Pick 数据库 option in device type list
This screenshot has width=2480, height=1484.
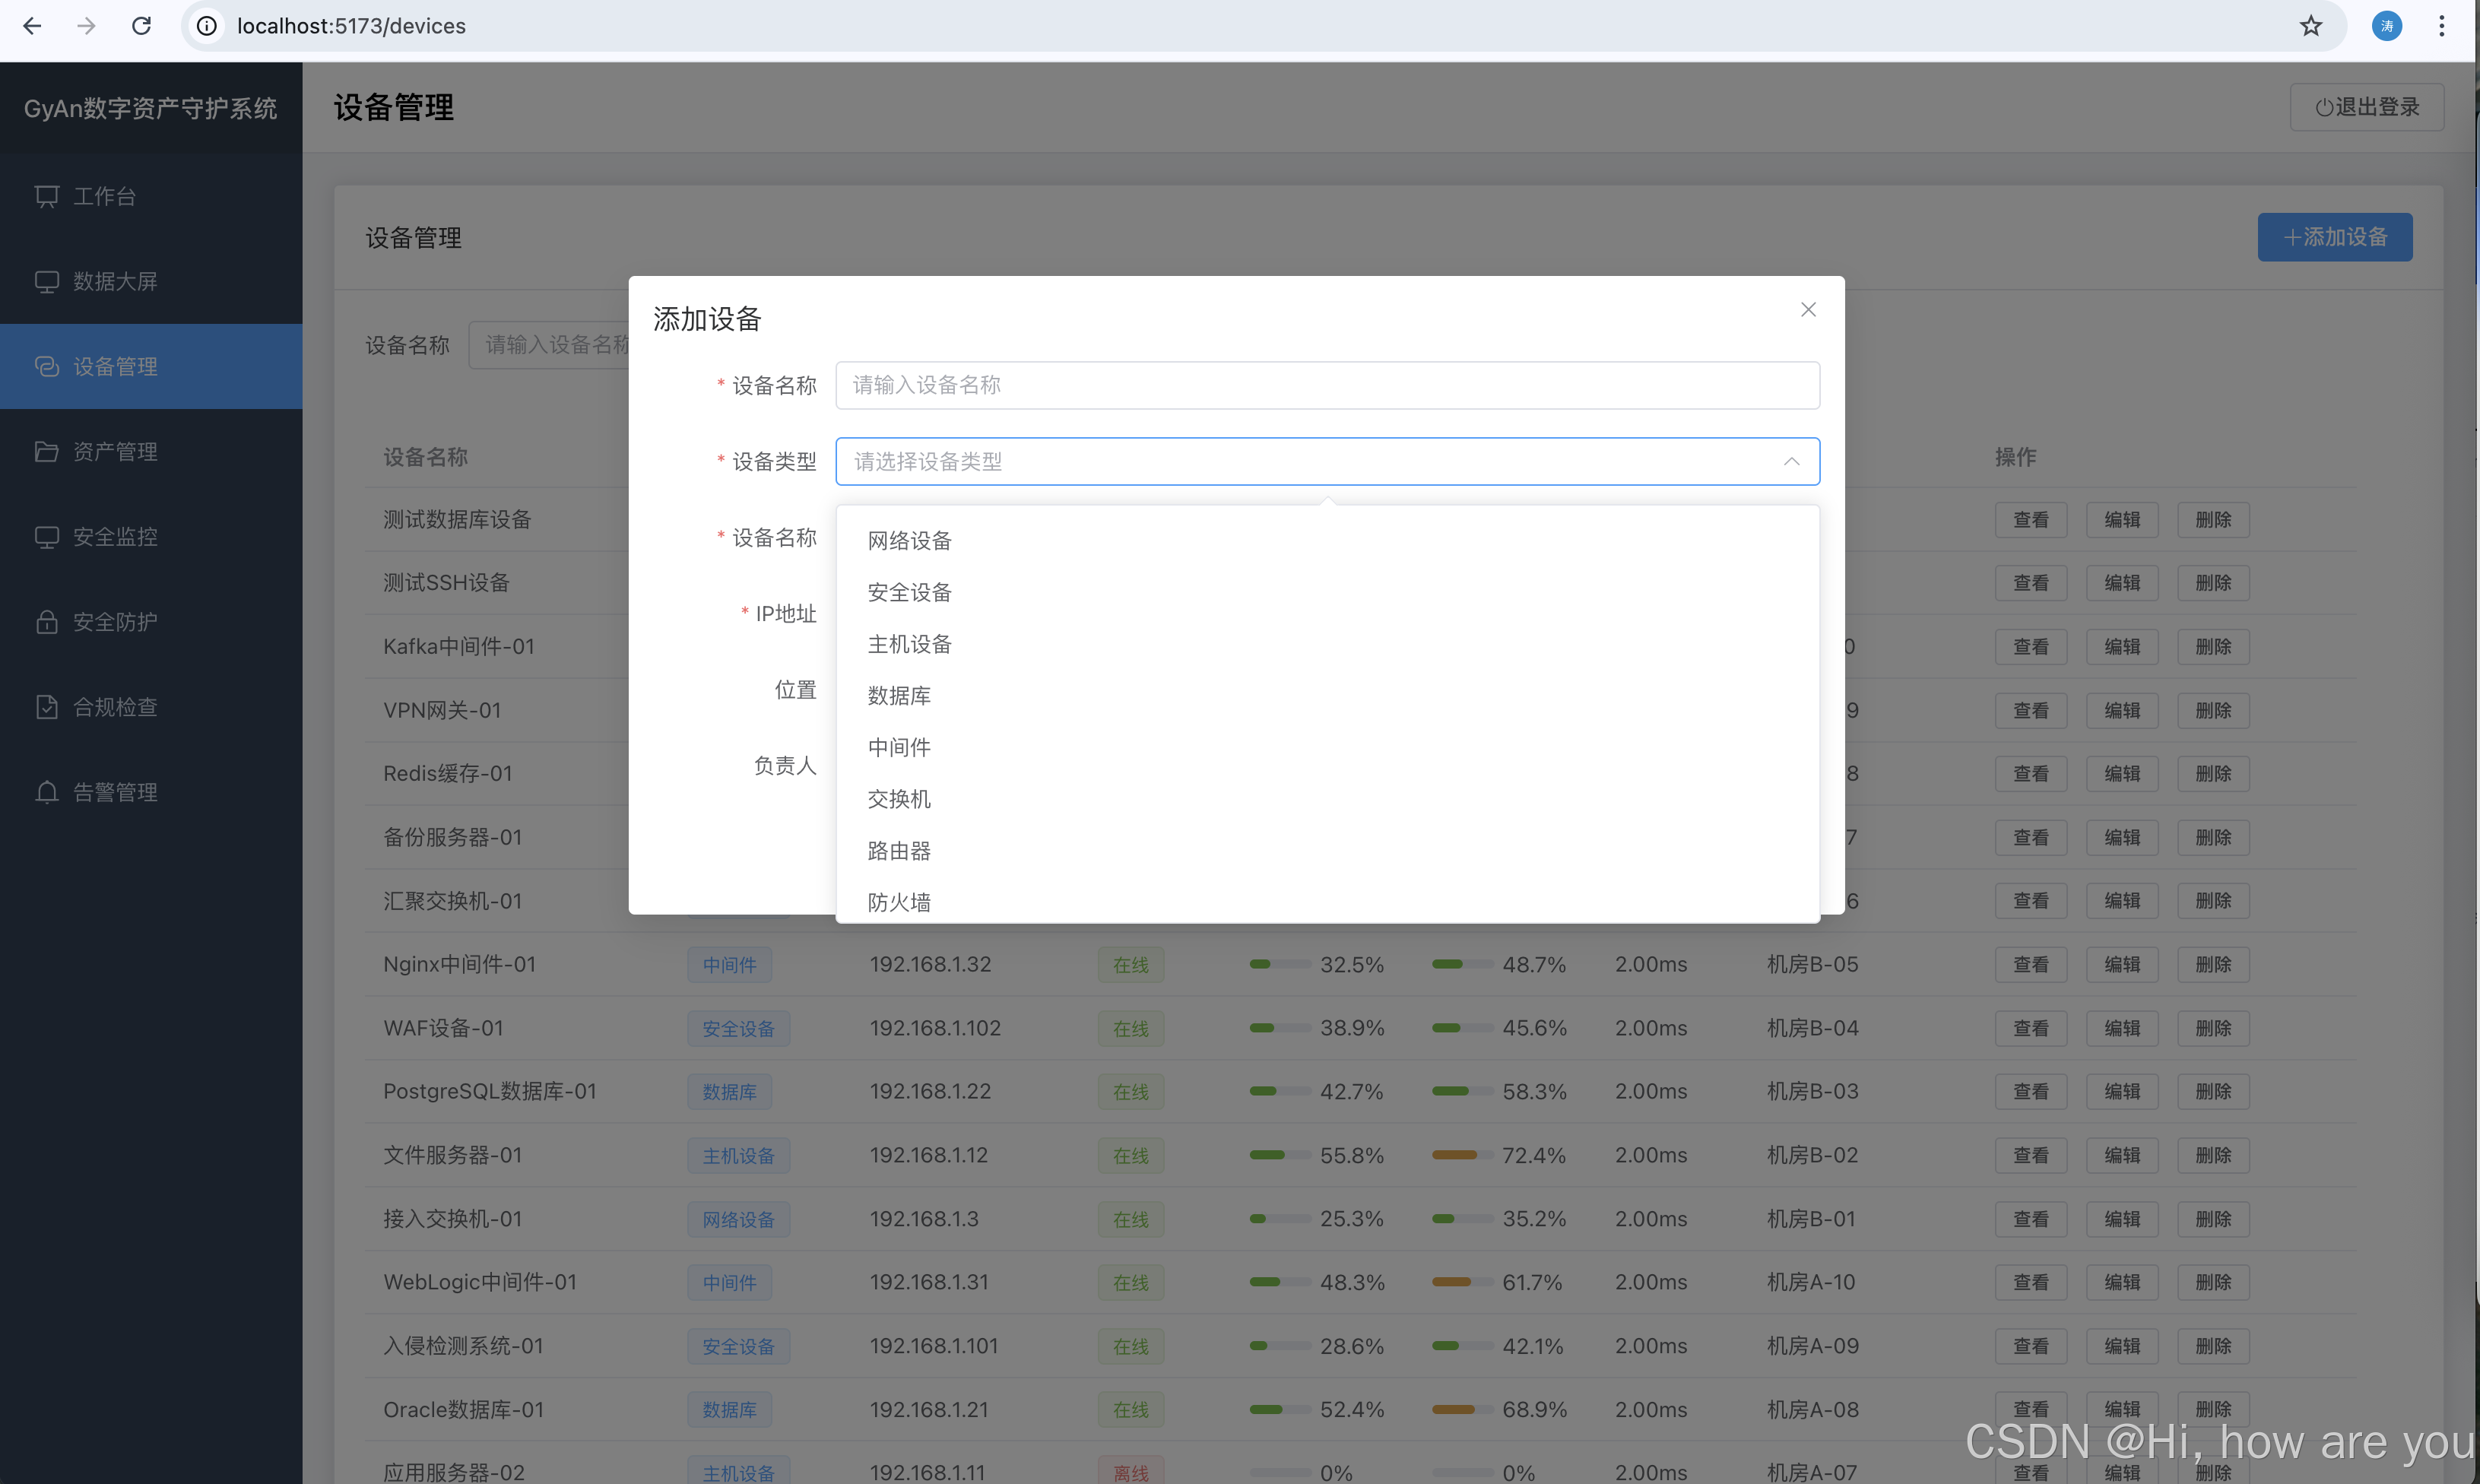[x=899, y=696]
